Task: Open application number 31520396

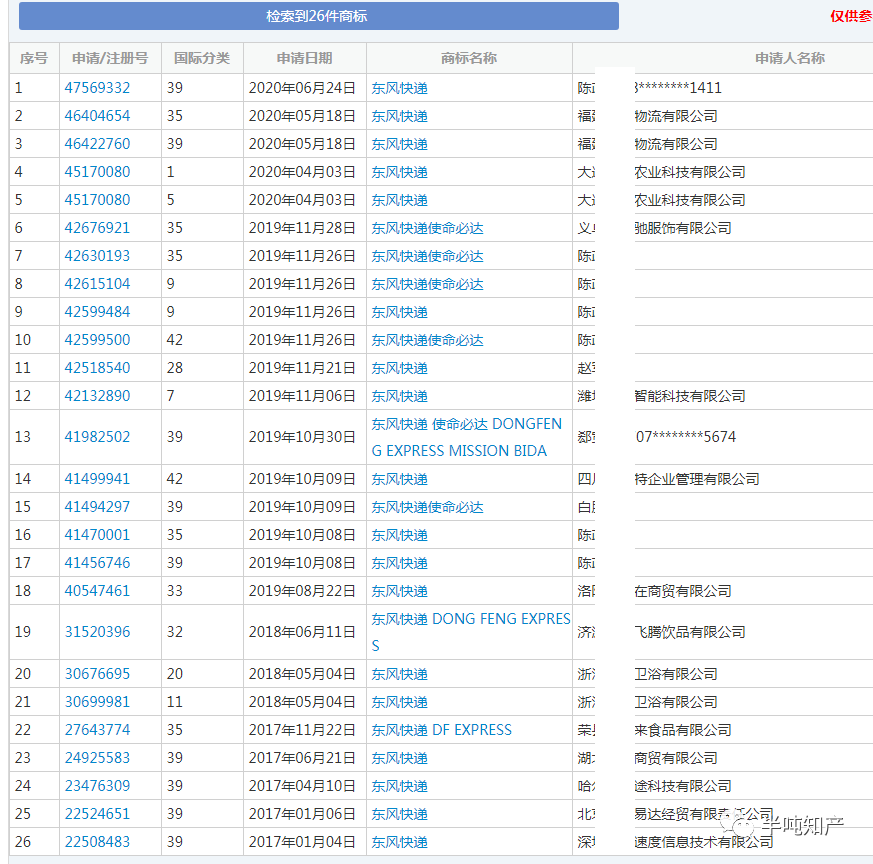Action: click(97, 632)
